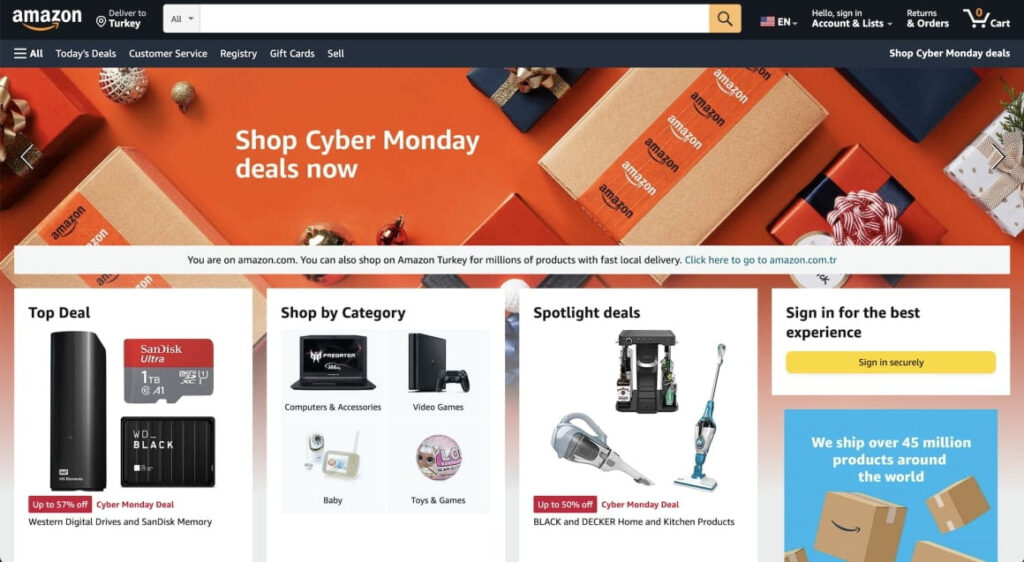Image resolution: width=1024 pixels, height=562 pixels.
Task: Expand the EN language dropdown
Action: 788,22
